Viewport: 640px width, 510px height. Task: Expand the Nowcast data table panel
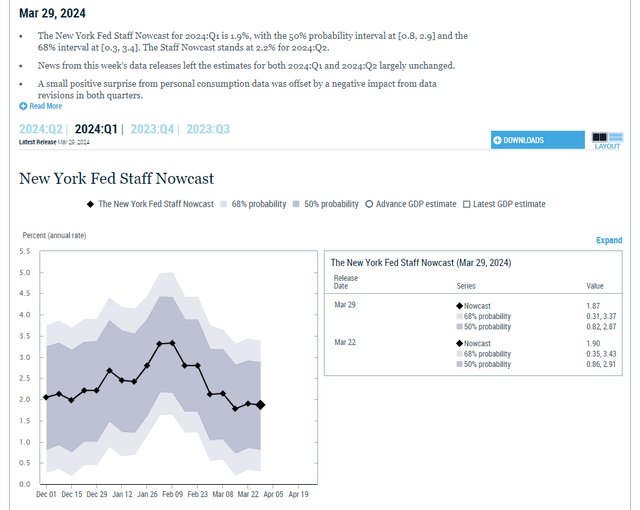pos(608,241)
